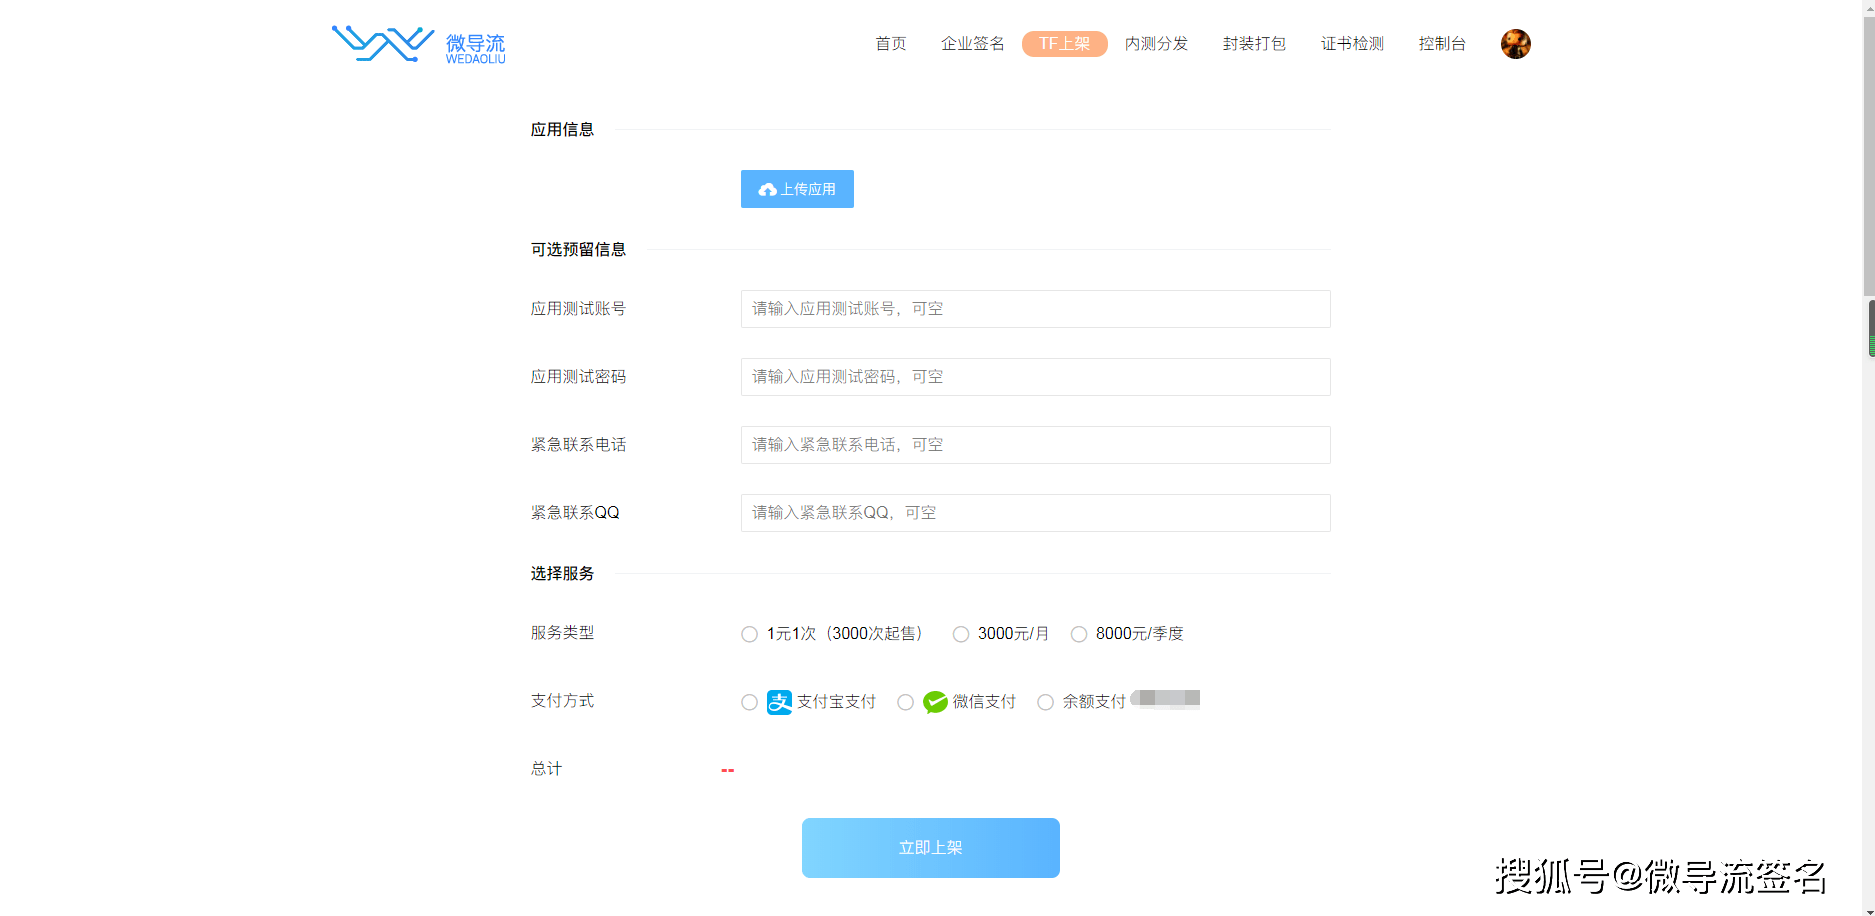Click the WeChat Pay green icon

click(935, 702)
